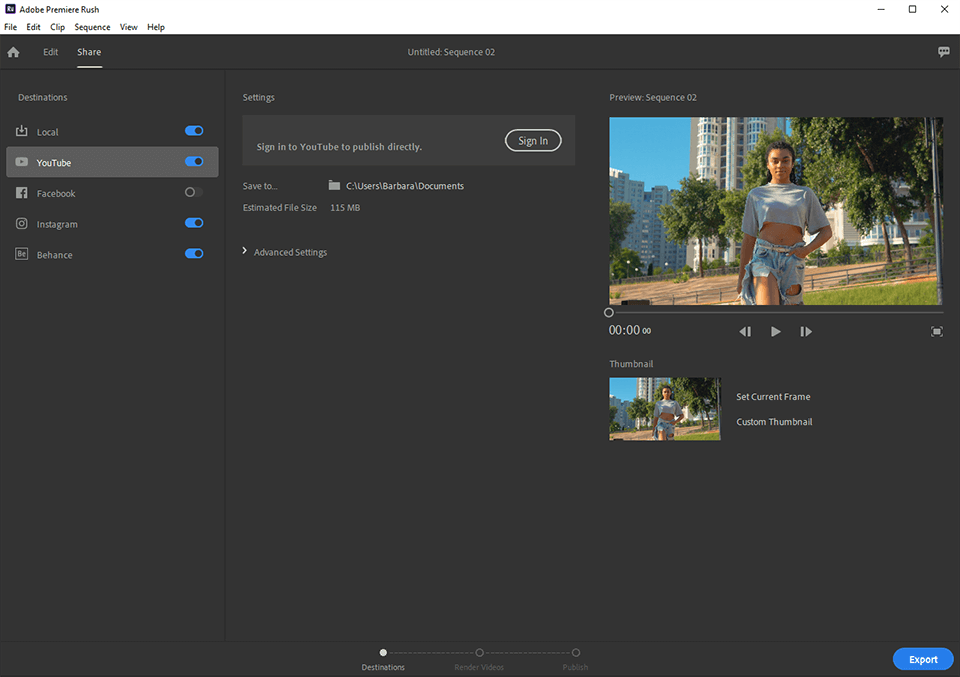Click the Premiere Rush app icon in title bar

click(10, 9)
